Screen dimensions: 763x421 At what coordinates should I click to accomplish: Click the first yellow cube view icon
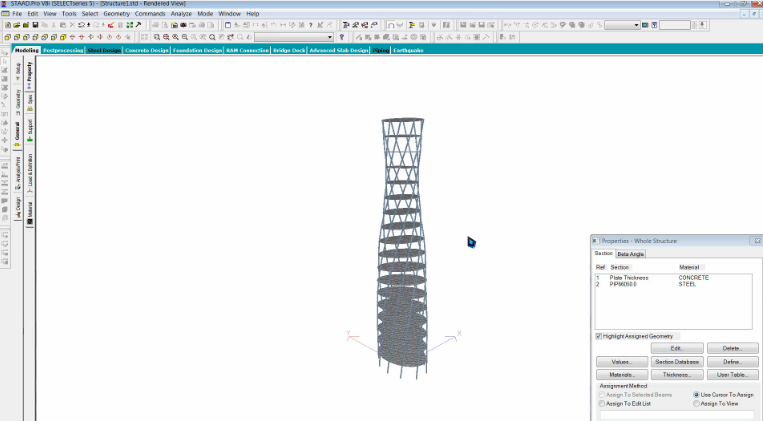(x=8, y=37)
